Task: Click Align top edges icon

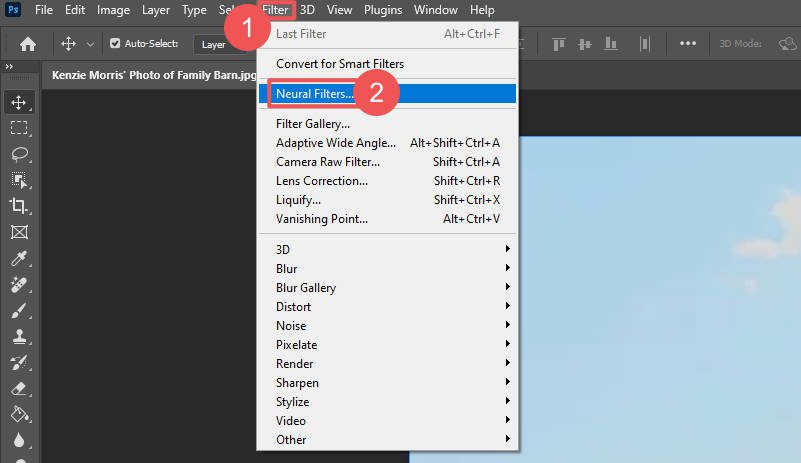Action: pos(558,44)
